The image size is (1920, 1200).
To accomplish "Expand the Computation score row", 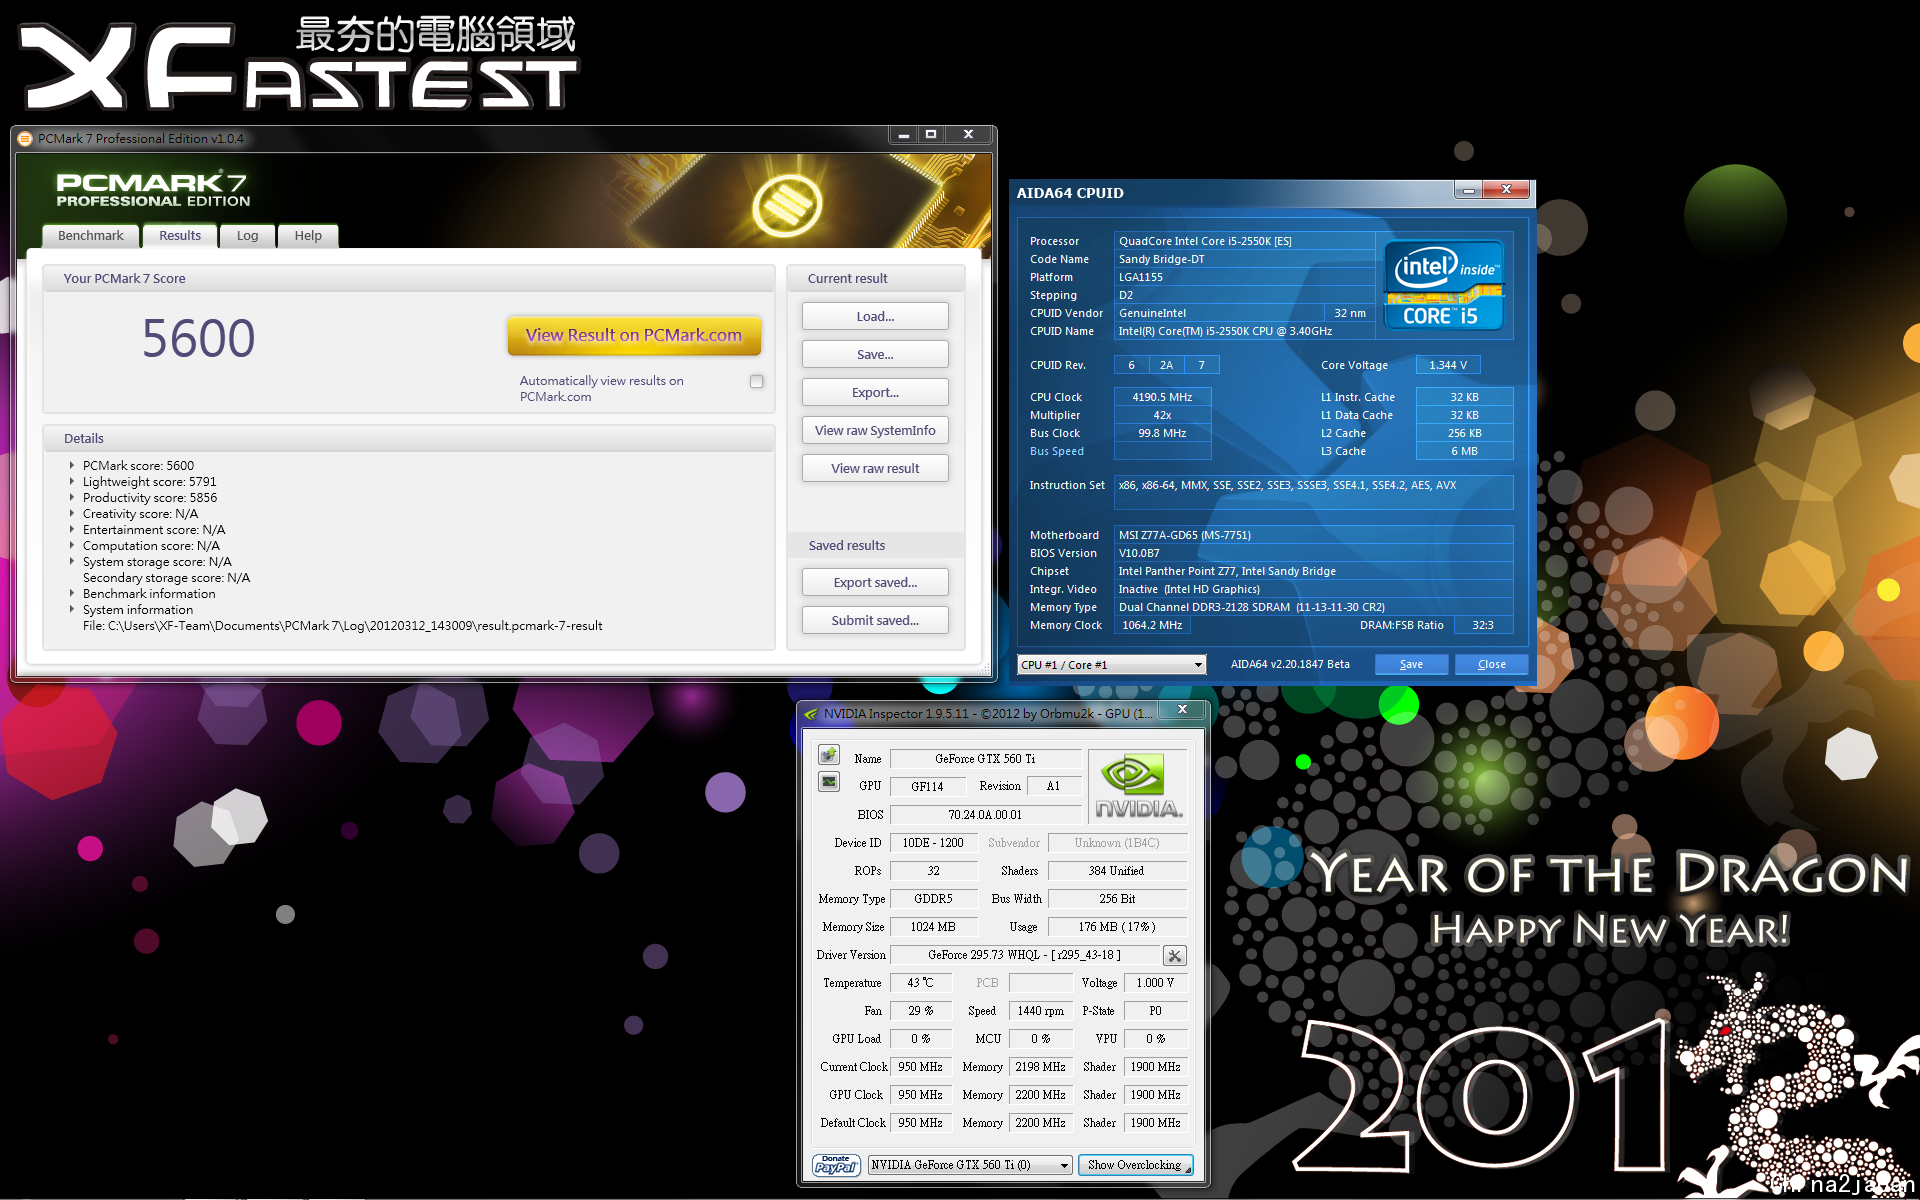I will click(72, 545).
